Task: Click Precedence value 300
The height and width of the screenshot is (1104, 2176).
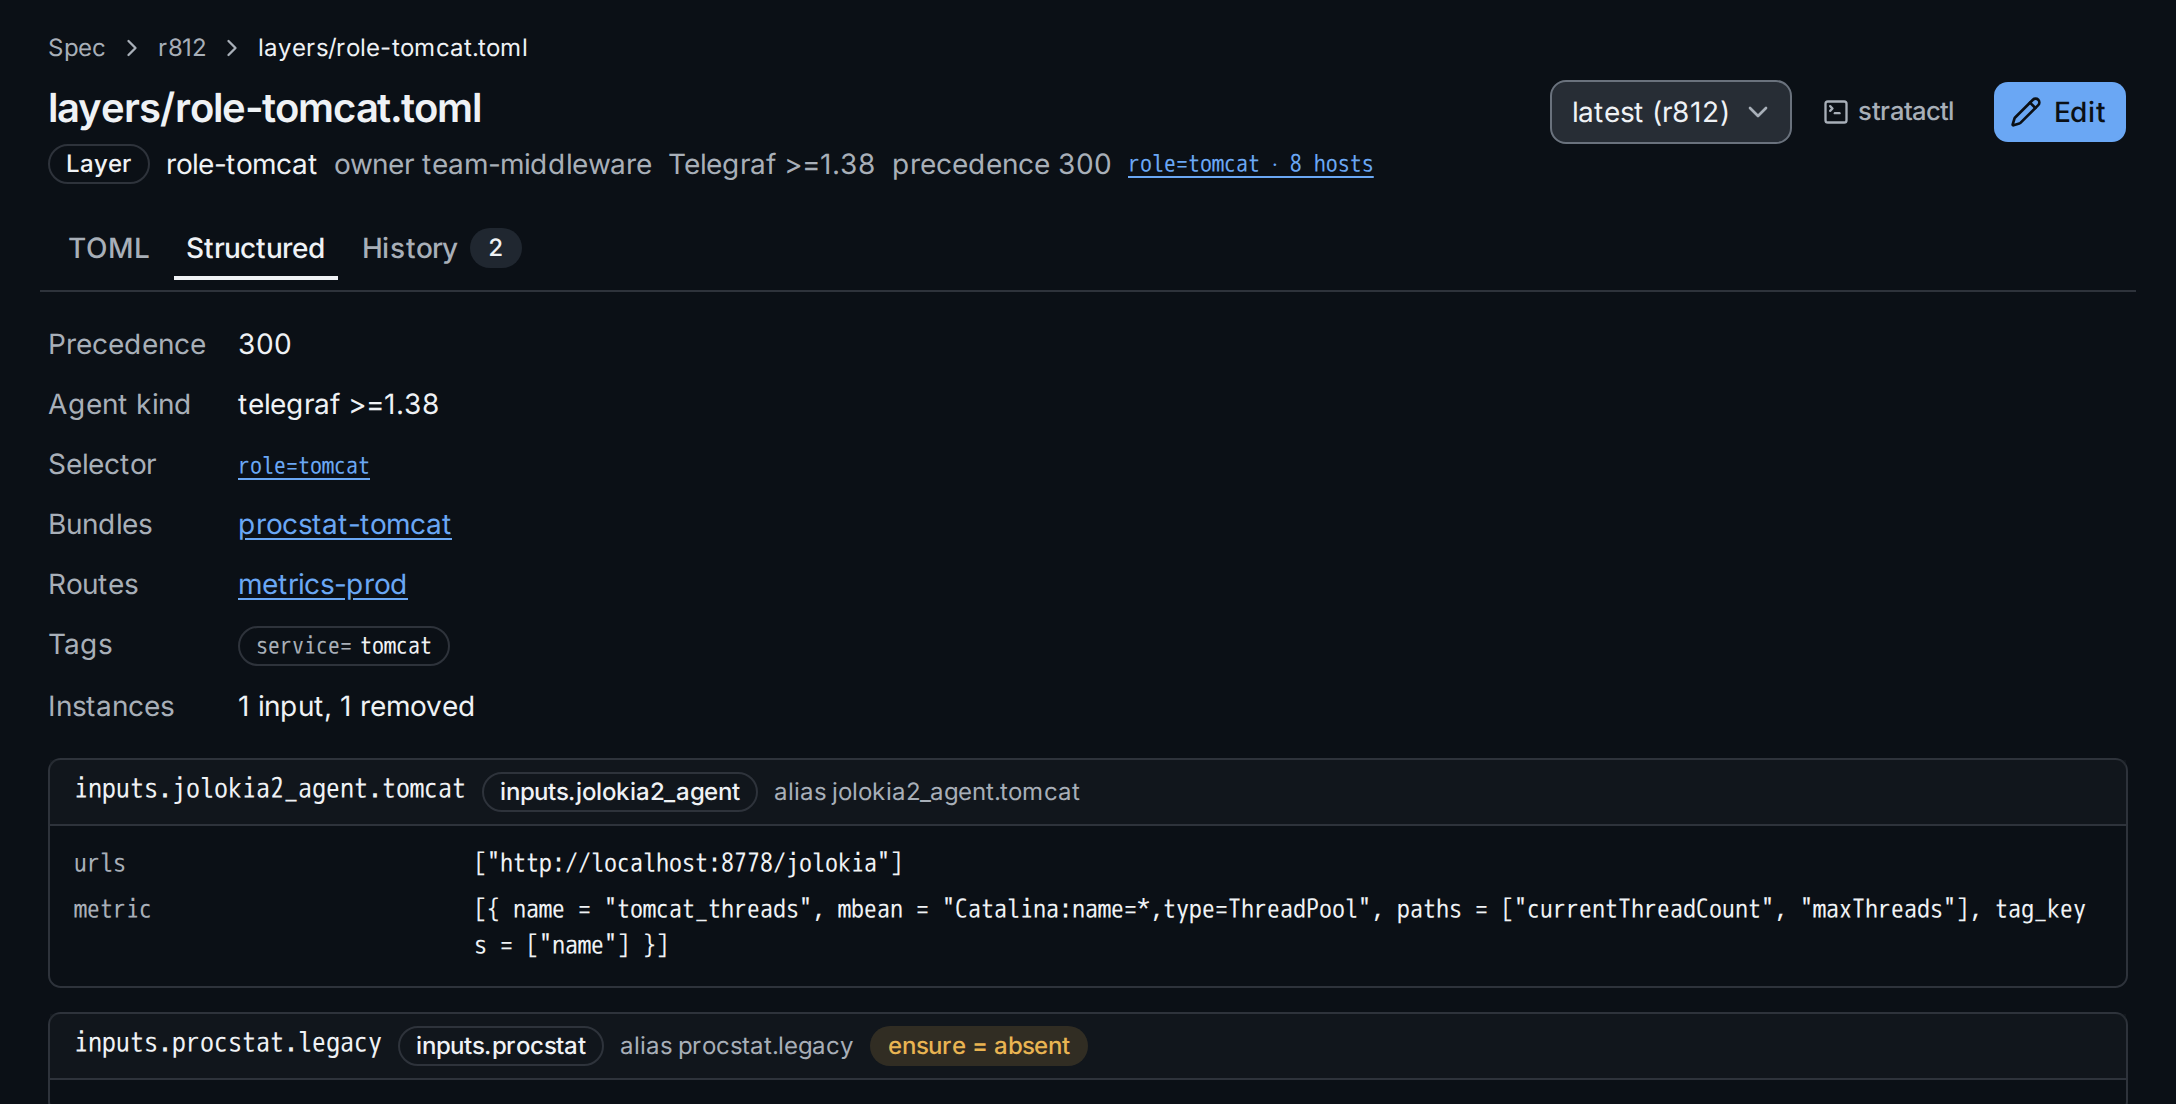Action: point(264,345)
